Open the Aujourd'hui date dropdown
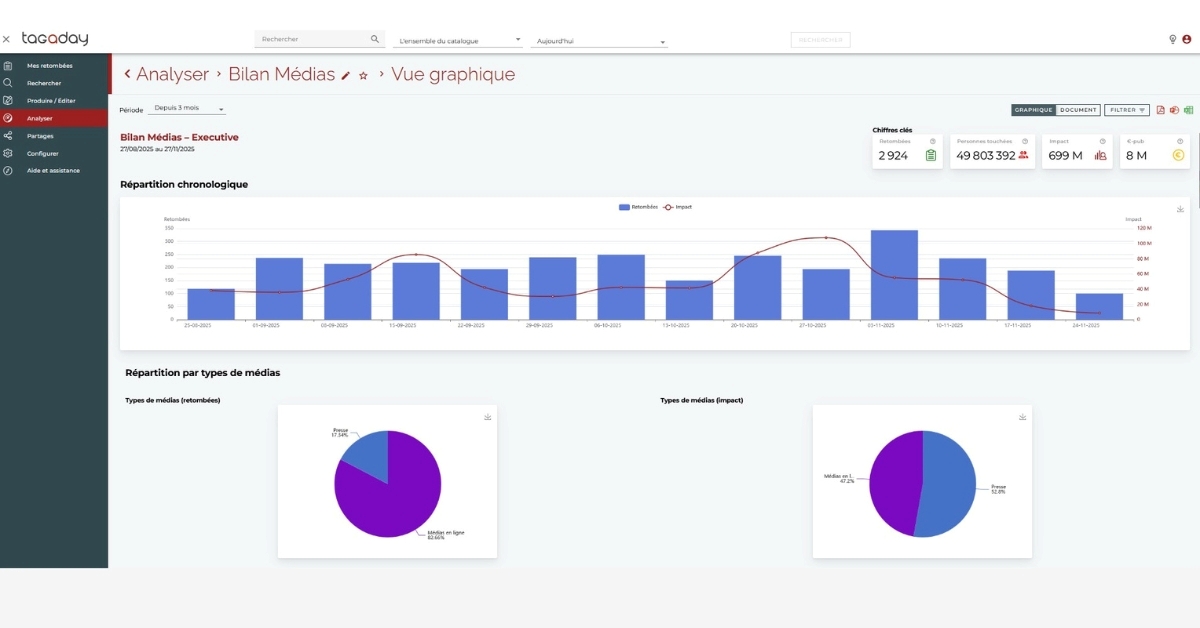This screenshot has width=1200, height=628. point(600,42)
